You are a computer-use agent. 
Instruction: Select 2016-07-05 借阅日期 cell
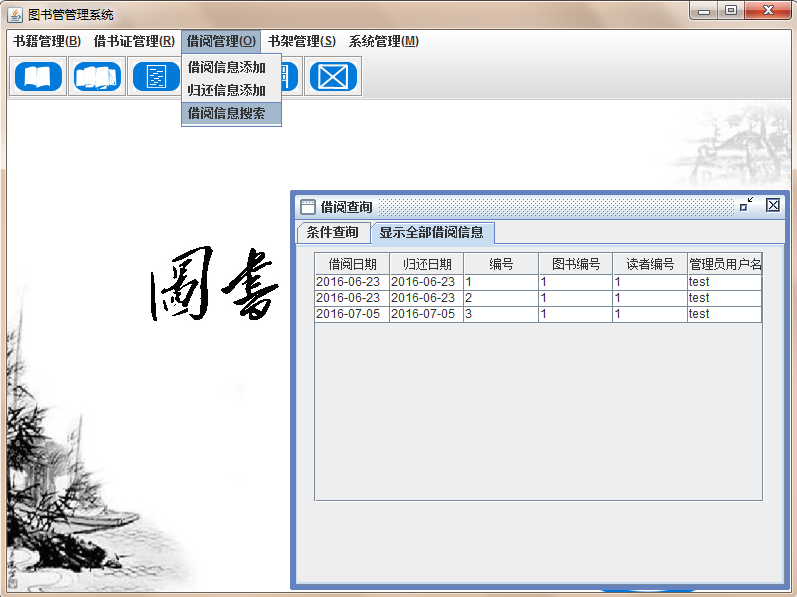click(352, 314)
